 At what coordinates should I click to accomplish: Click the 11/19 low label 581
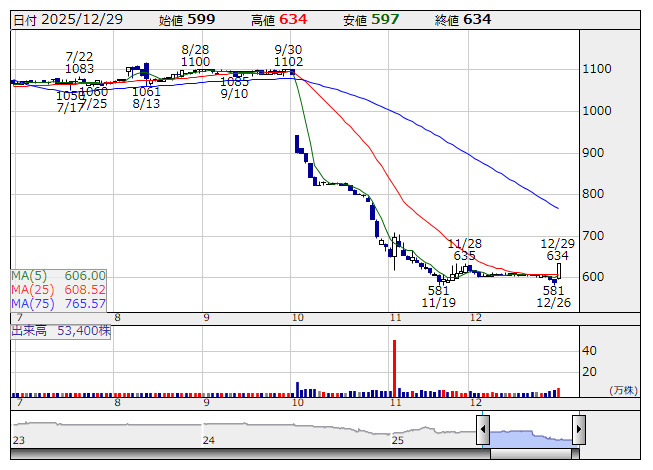point(438,290)
